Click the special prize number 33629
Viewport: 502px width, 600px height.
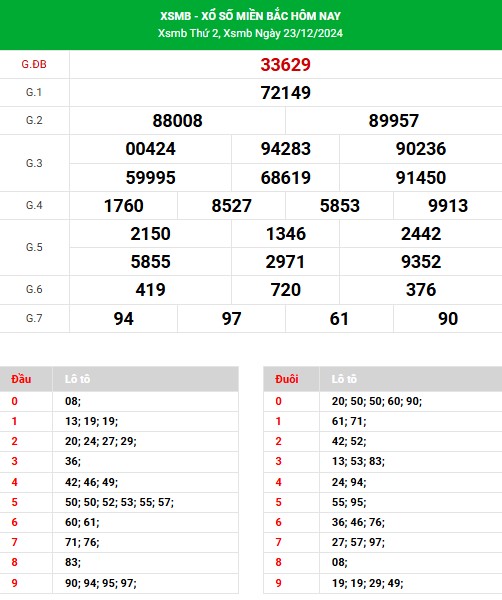[285, 65]
